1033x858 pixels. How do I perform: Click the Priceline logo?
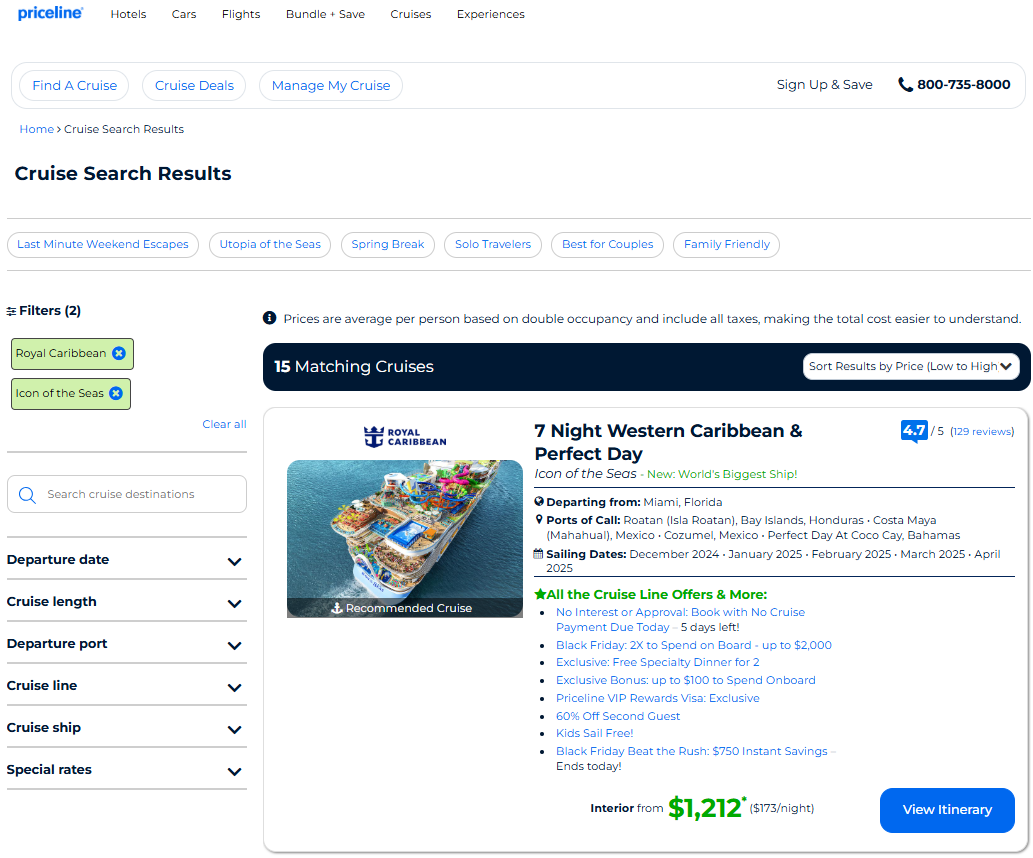point(50,13)
